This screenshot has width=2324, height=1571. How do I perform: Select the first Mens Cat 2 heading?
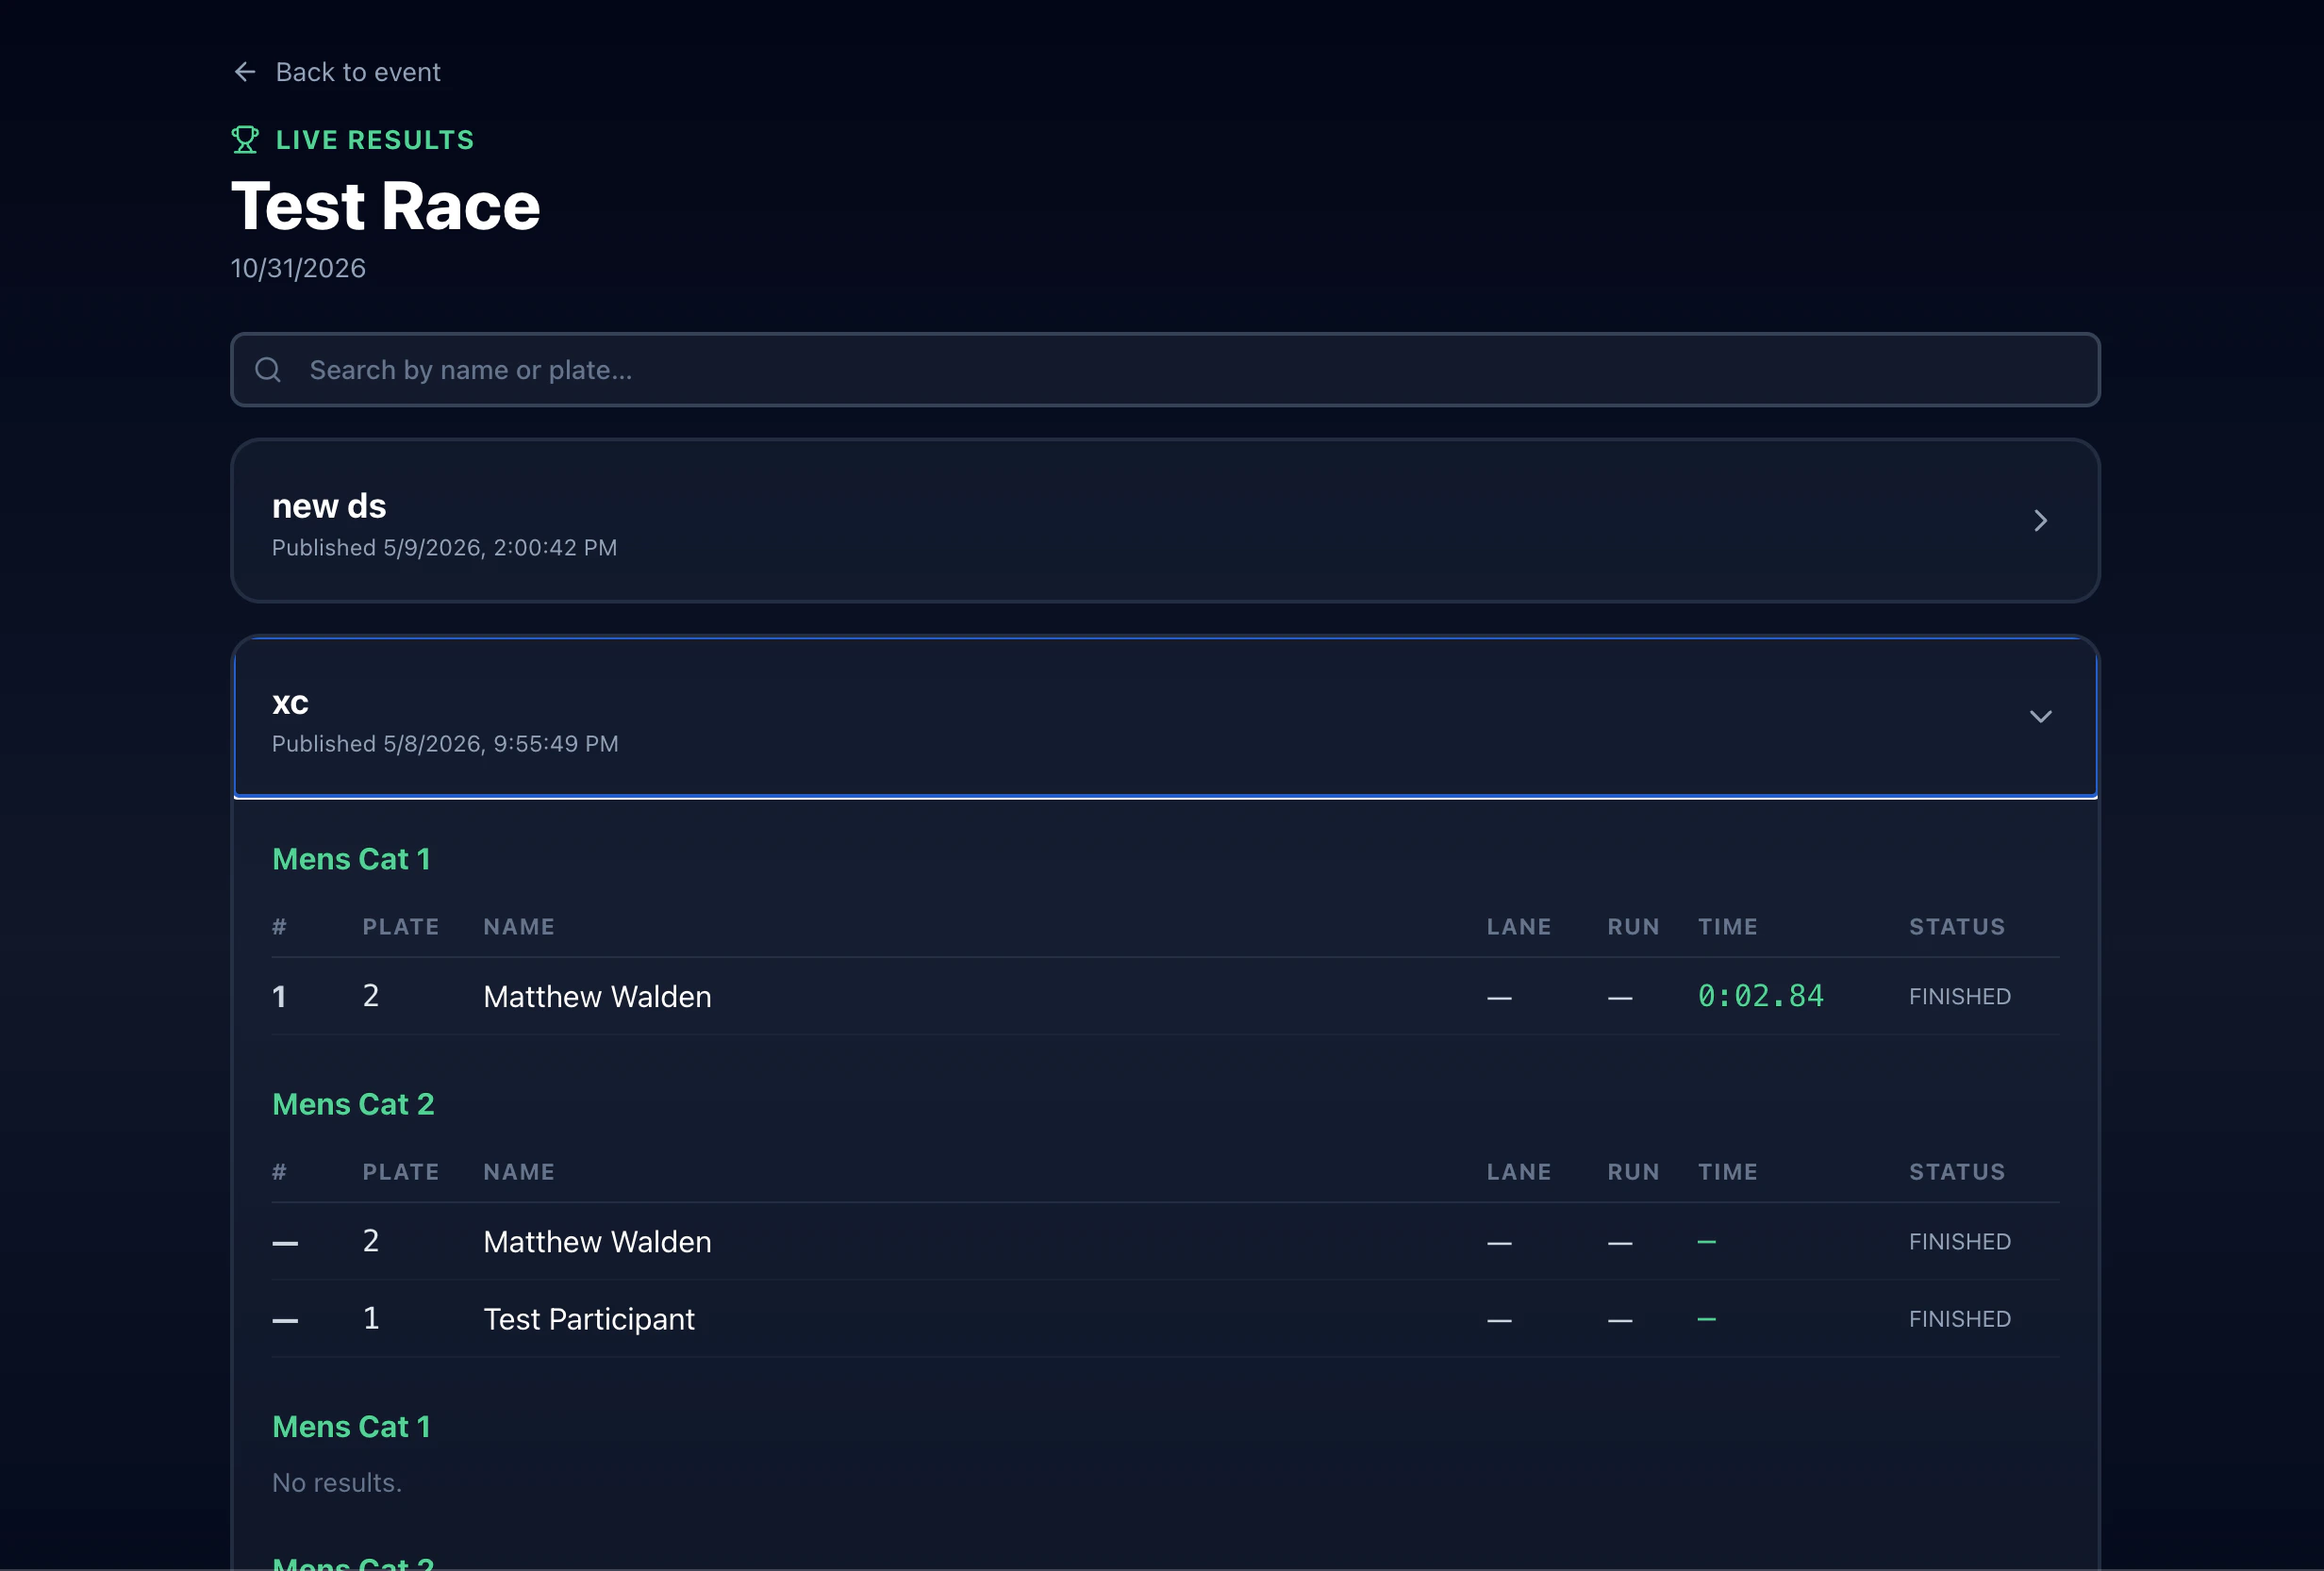353,1104
